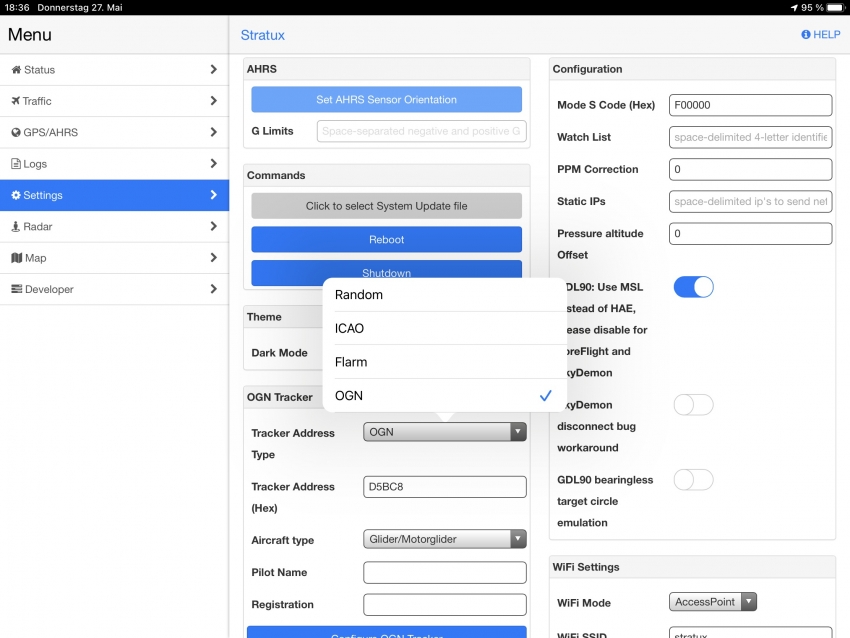This screenshot has width=850, height=638.
Task: Disable GDL90 Use MSL toggle
Action: click(x=693, y=287)
